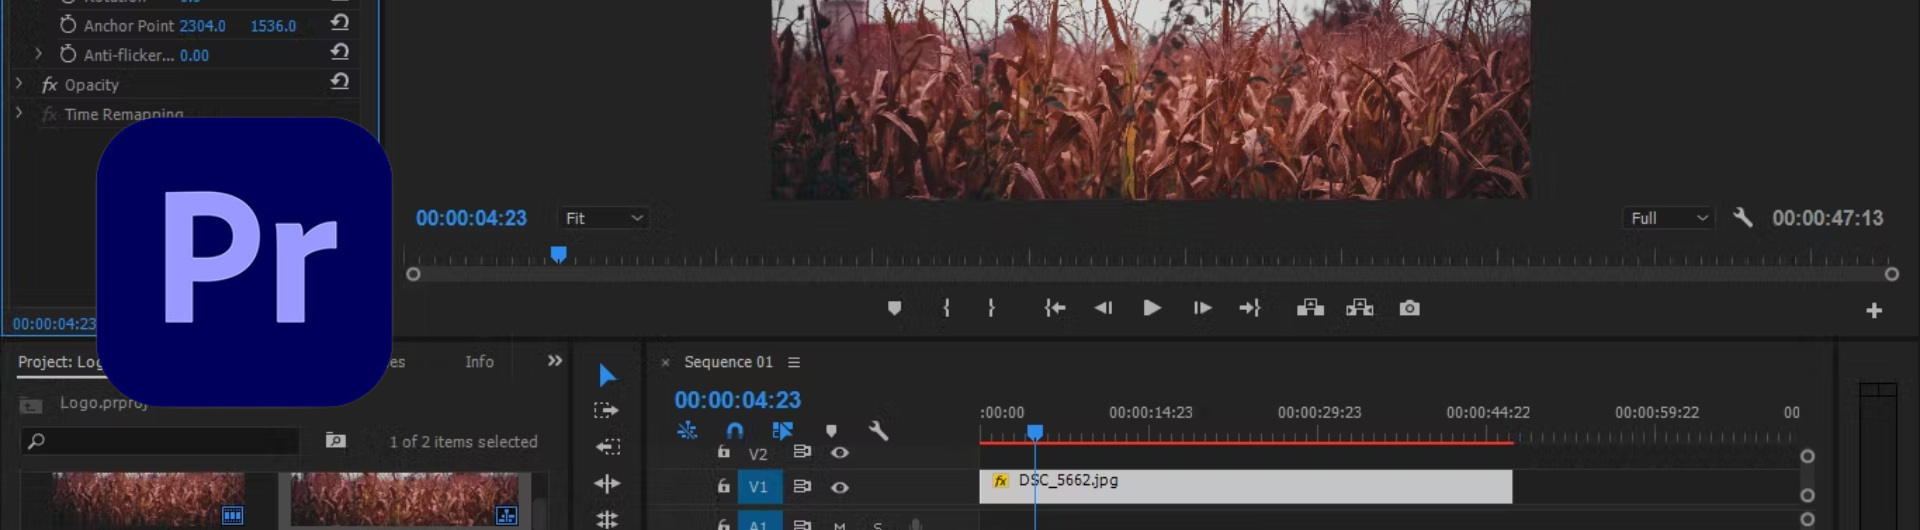Viewport: 1920px width, 530px height.
Task: Select the Selection tool arrow
Action: pos(607,375)
